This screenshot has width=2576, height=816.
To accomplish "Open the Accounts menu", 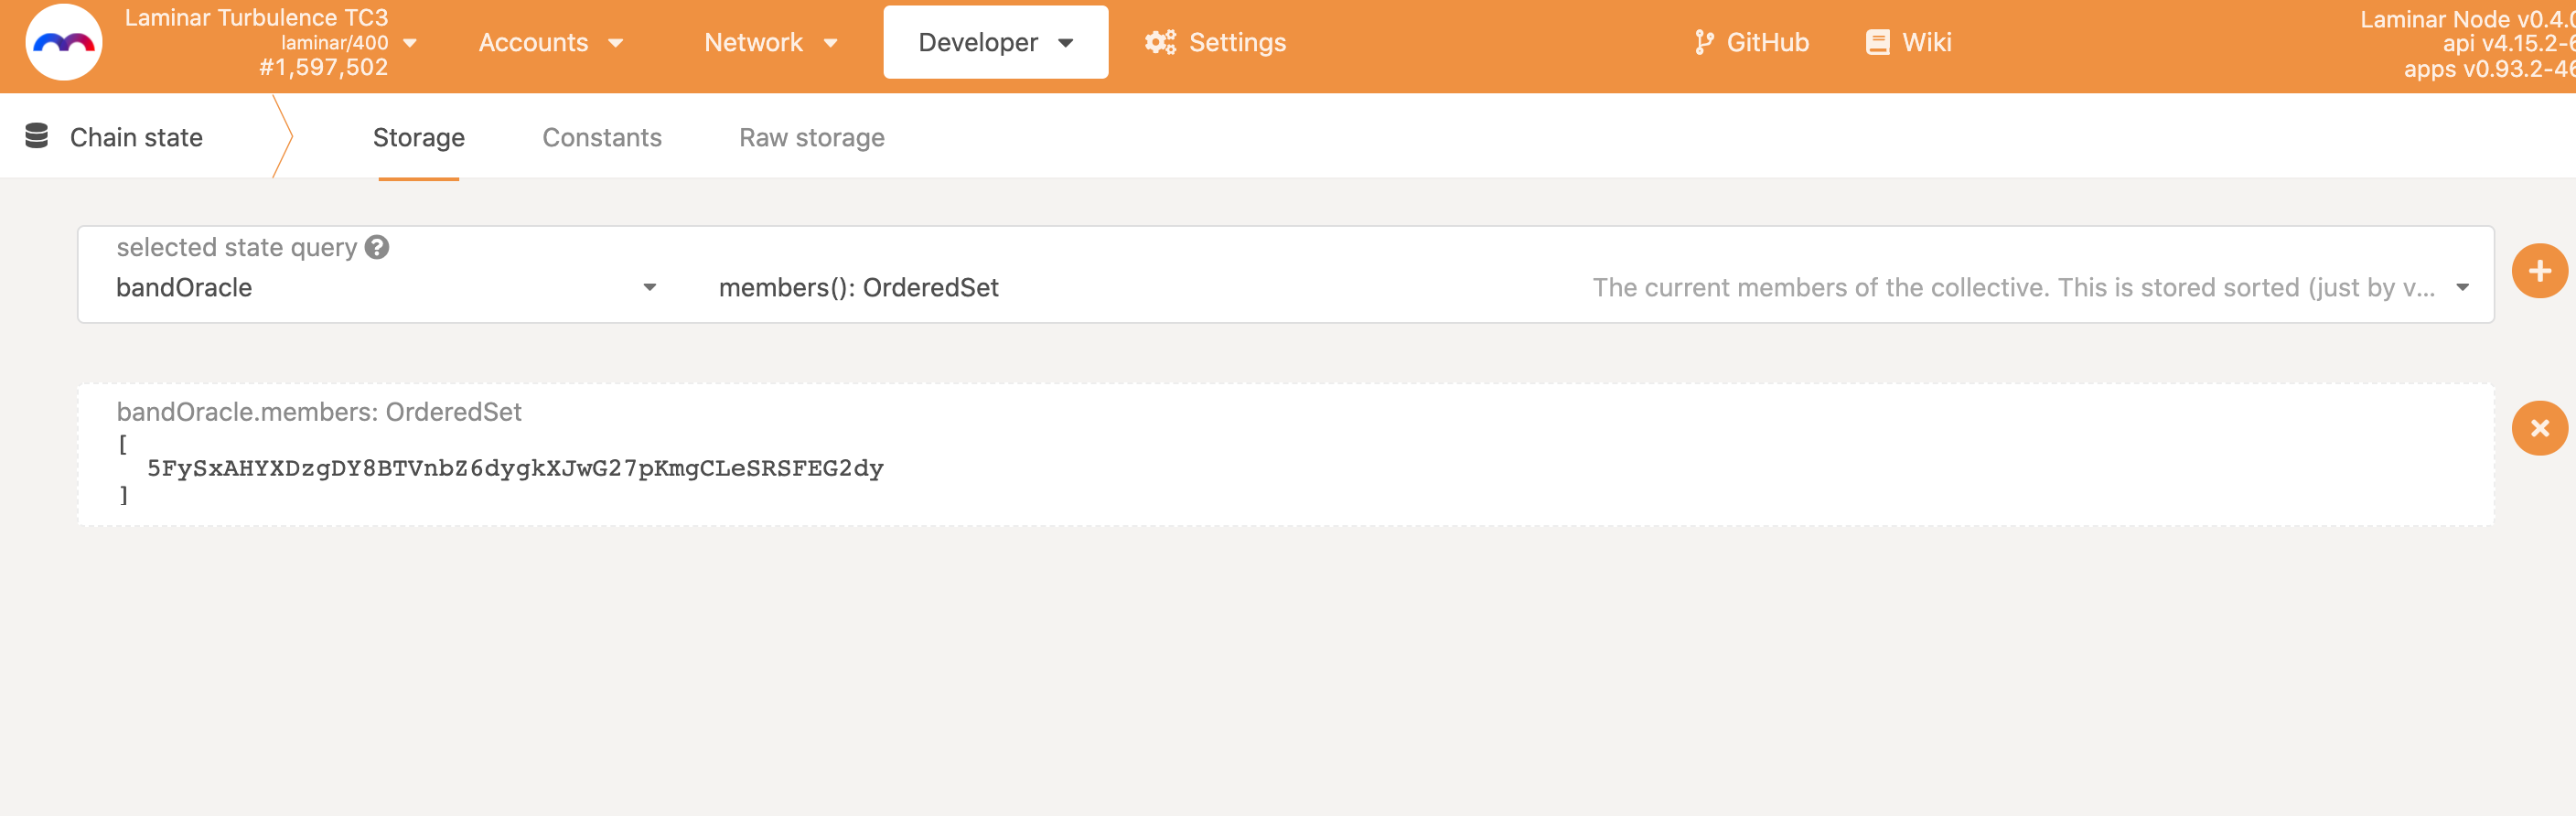I will point(551,42).
